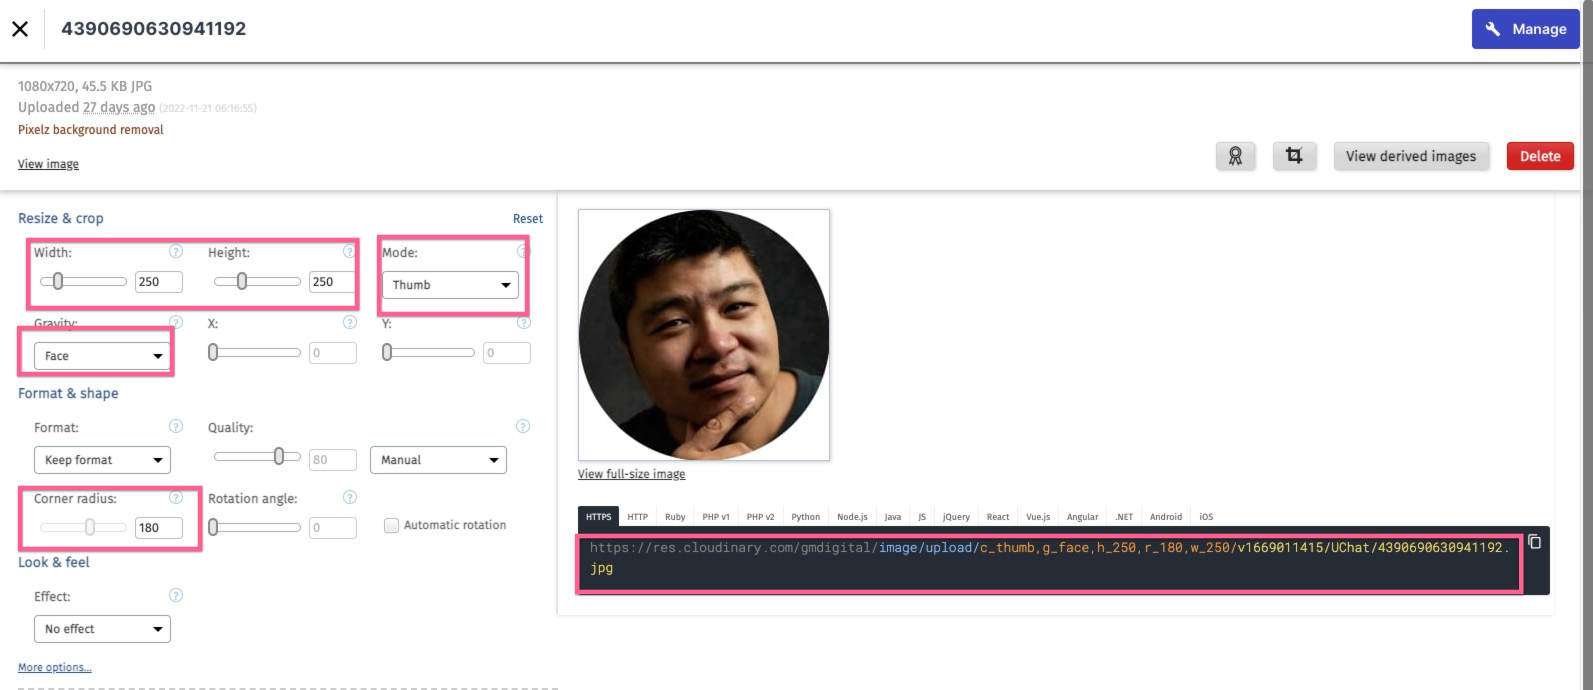Click the Quality slider handle
Viewport: 1593px width, 690px height.
tap(279, 456)
